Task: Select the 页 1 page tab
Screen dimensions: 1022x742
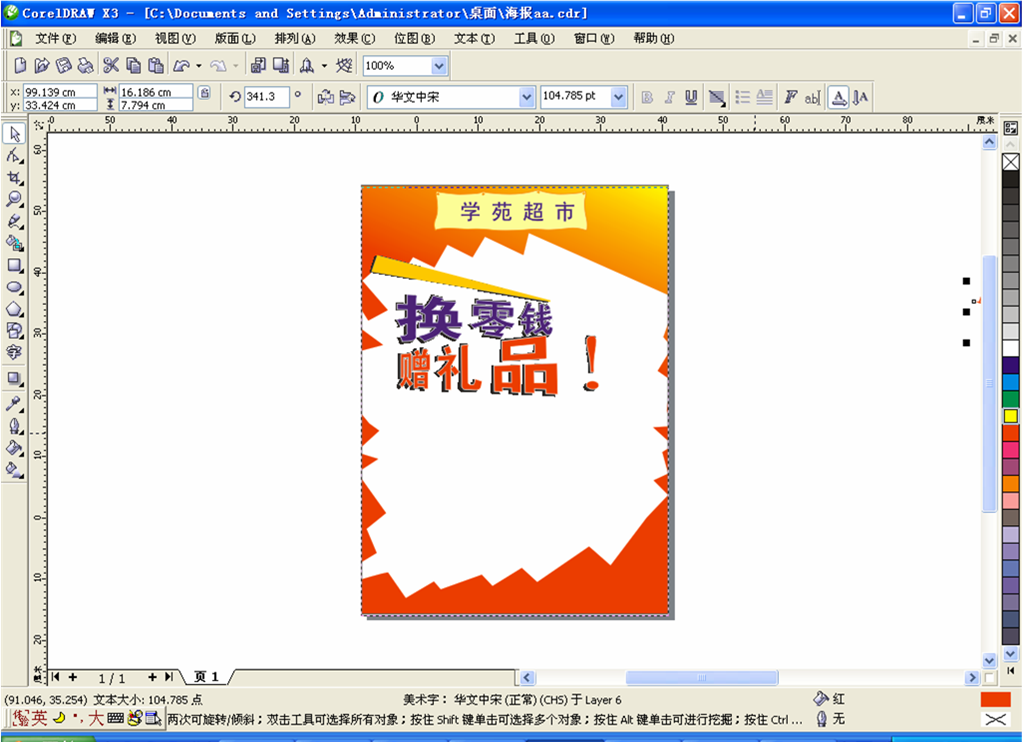Action: click(207, 677)
